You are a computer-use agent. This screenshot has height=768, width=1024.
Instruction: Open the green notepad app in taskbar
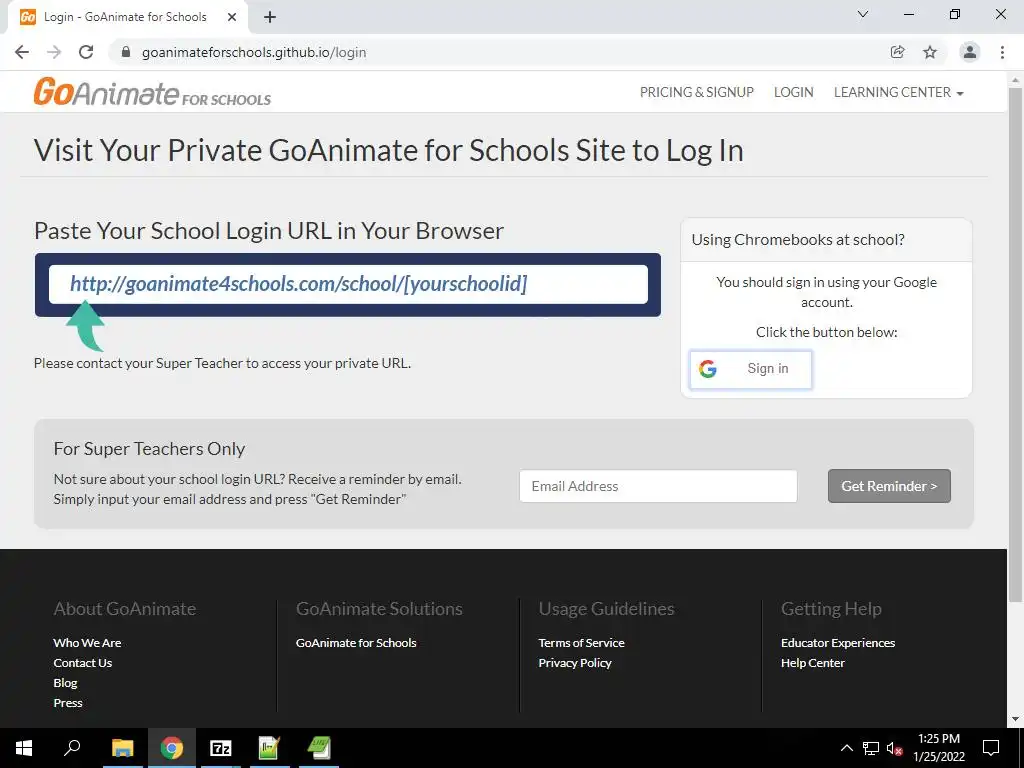(269, 748)
